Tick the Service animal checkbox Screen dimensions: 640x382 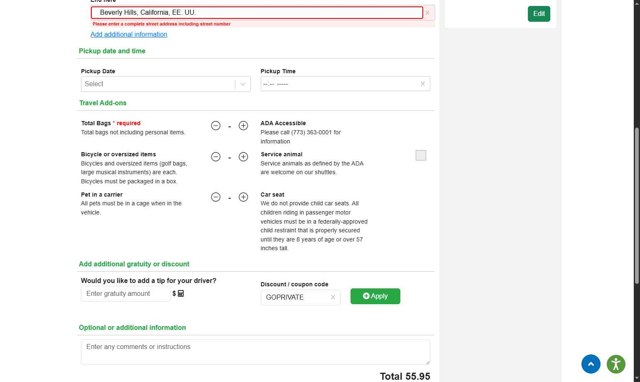coord(421,155)
